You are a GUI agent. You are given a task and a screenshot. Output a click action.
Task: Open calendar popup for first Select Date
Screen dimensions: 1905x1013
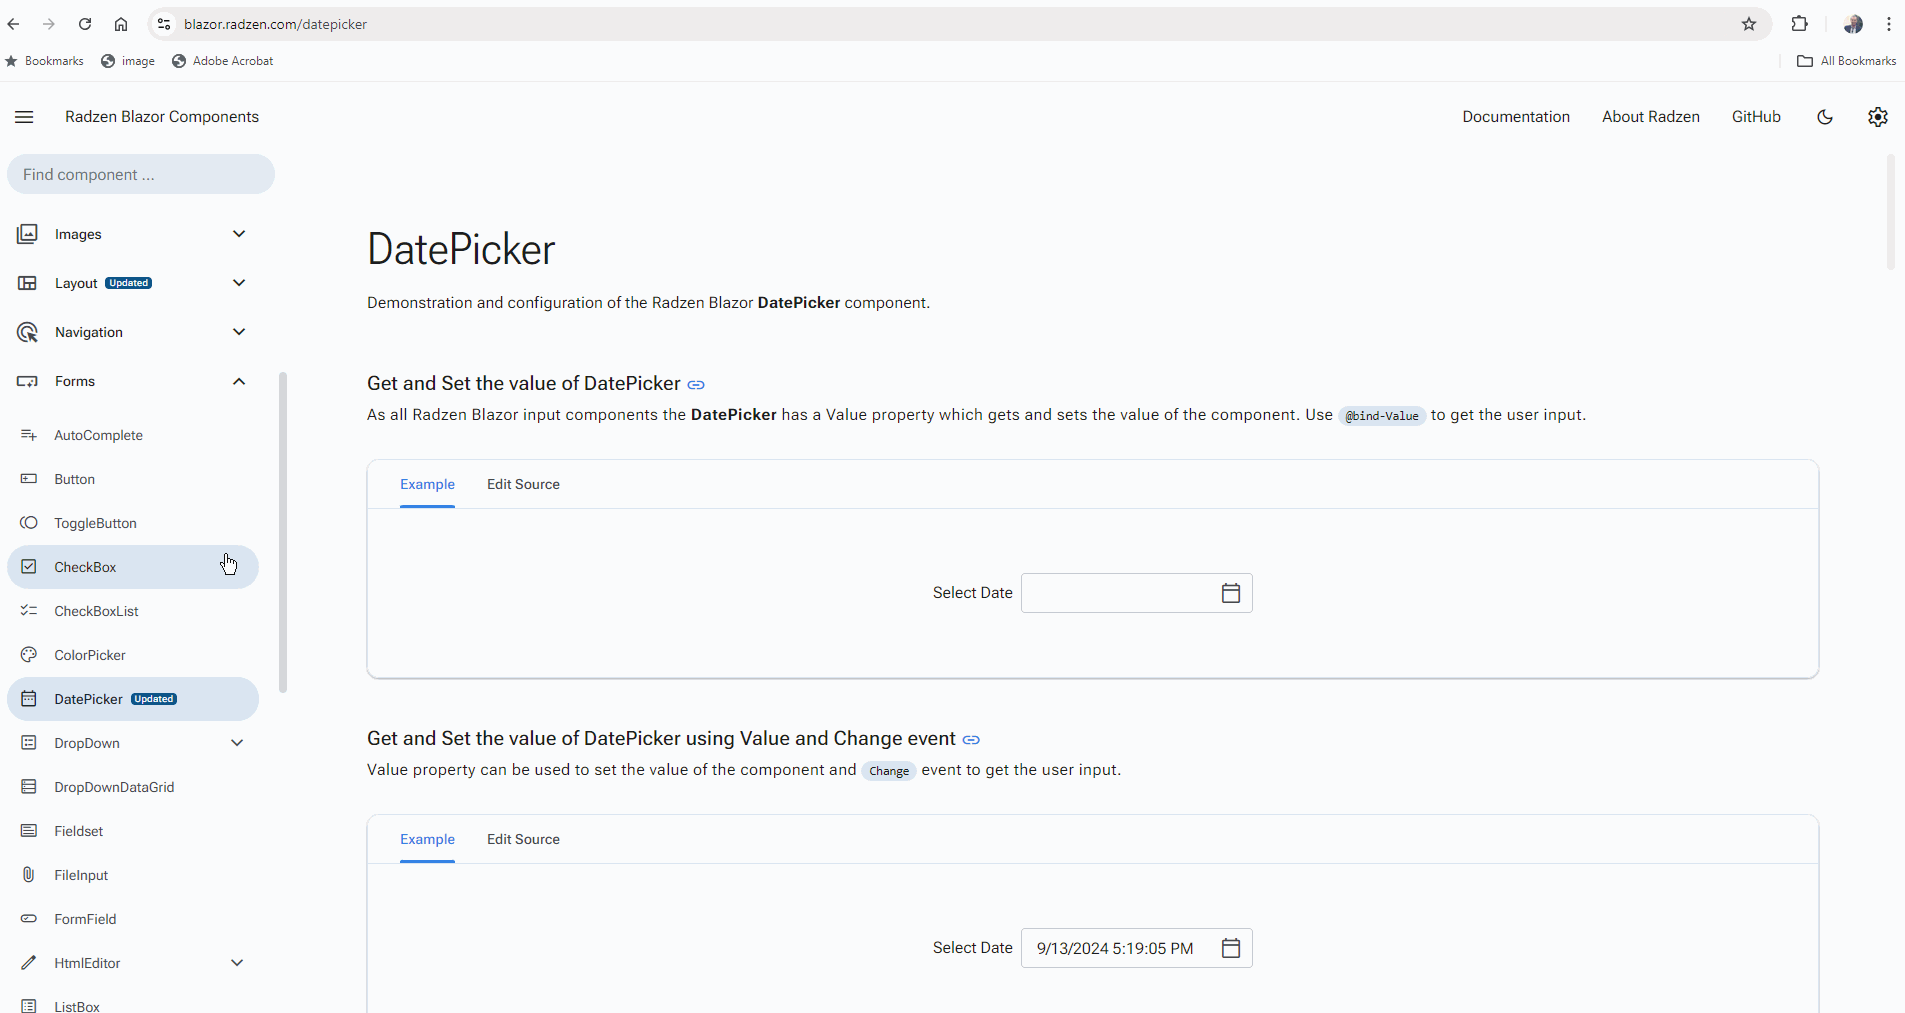click(1231, 593)
